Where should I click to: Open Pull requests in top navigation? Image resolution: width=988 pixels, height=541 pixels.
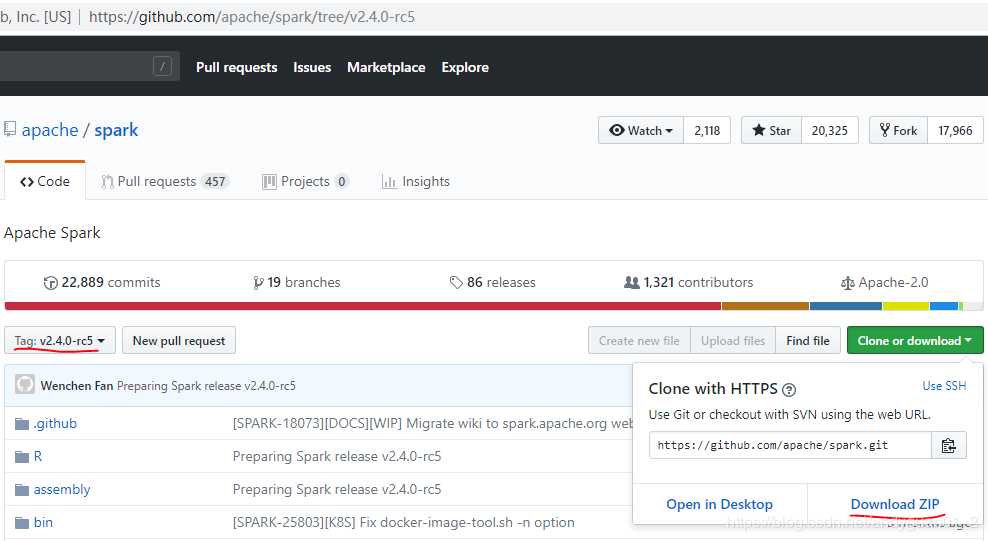(236, 67)
